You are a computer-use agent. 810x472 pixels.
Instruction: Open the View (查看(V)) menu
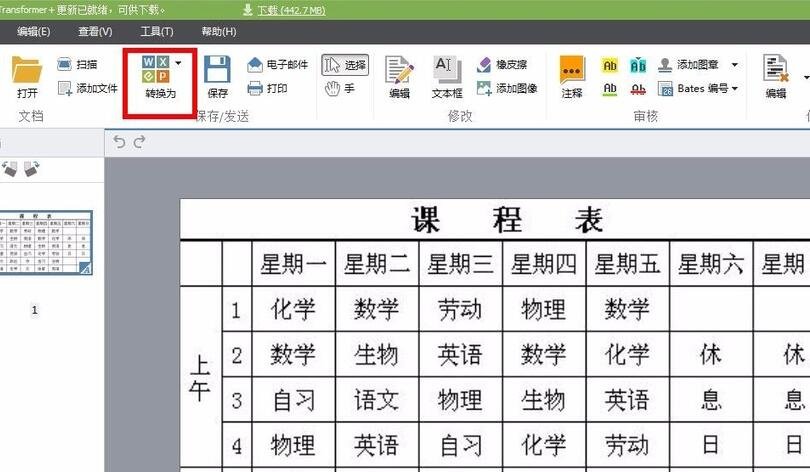[95, 32]
